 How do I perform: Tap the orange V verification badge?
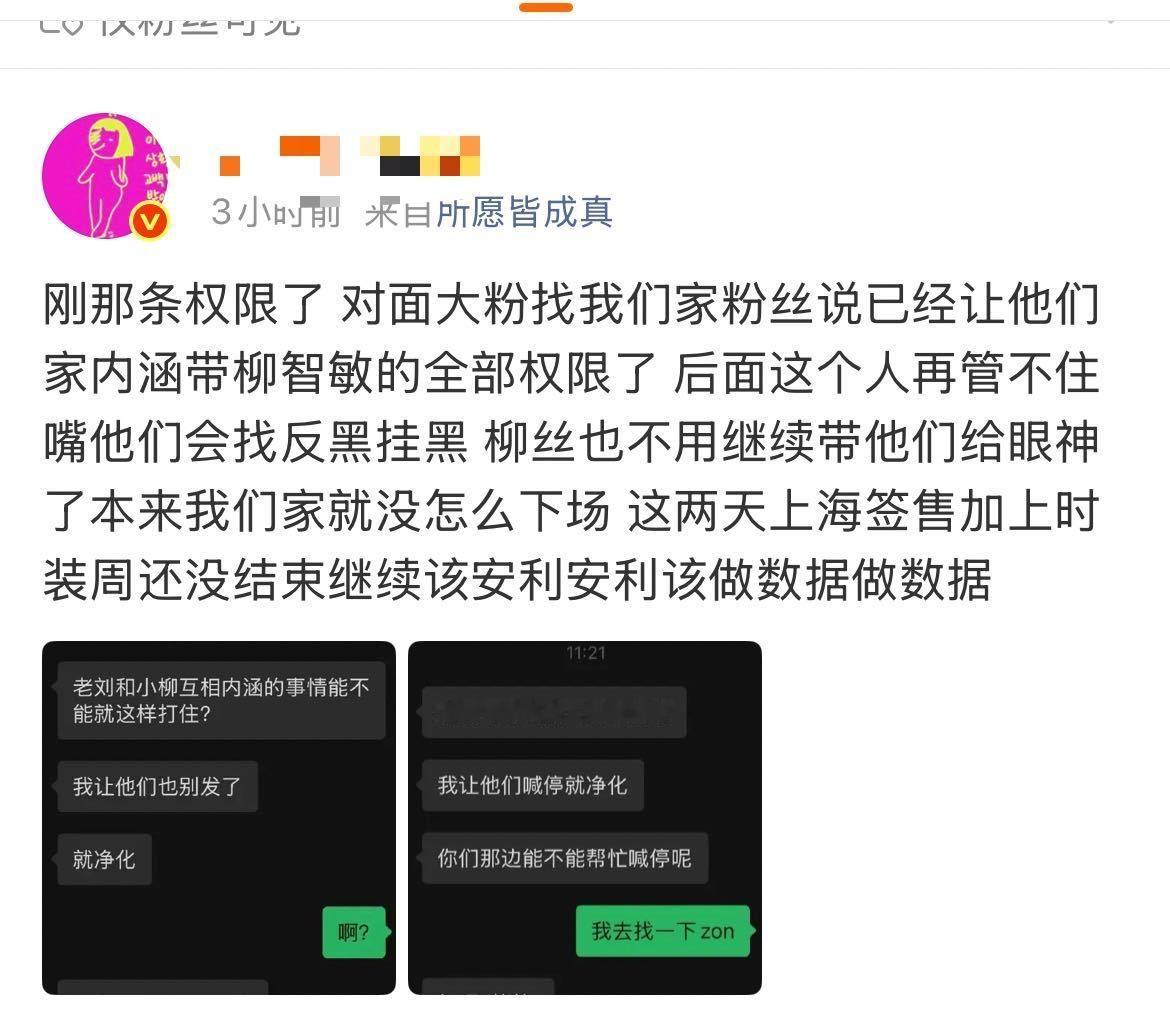click(x=150, y=222)
